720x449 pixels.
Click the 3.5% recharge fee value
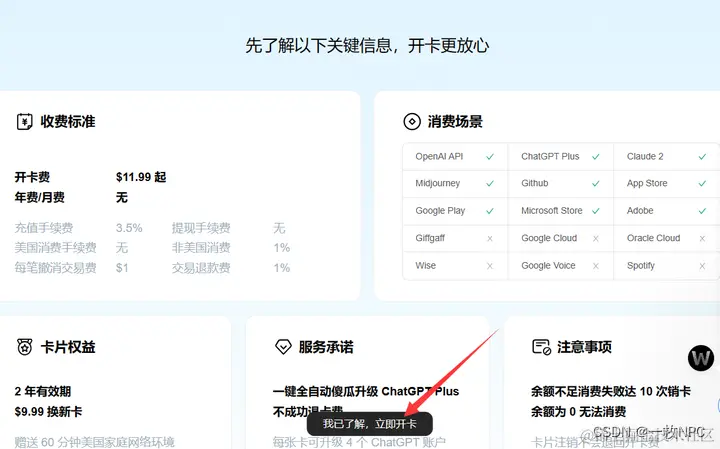[x=129, y=228]
